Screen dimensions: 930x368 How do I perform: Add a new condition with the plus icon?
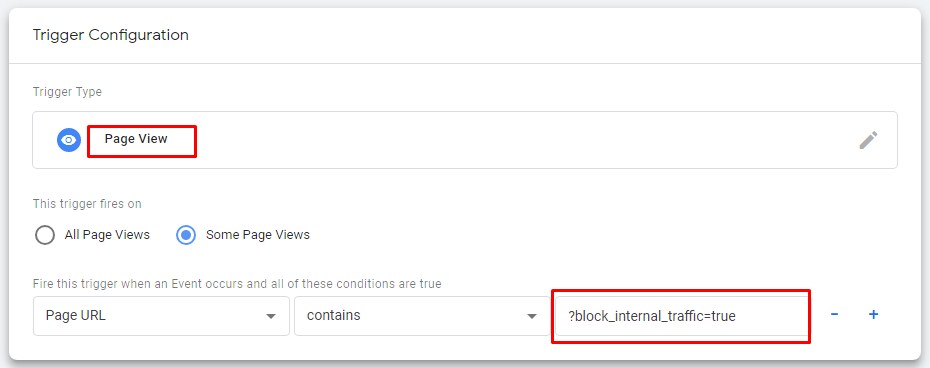click(x=873, y=315)
